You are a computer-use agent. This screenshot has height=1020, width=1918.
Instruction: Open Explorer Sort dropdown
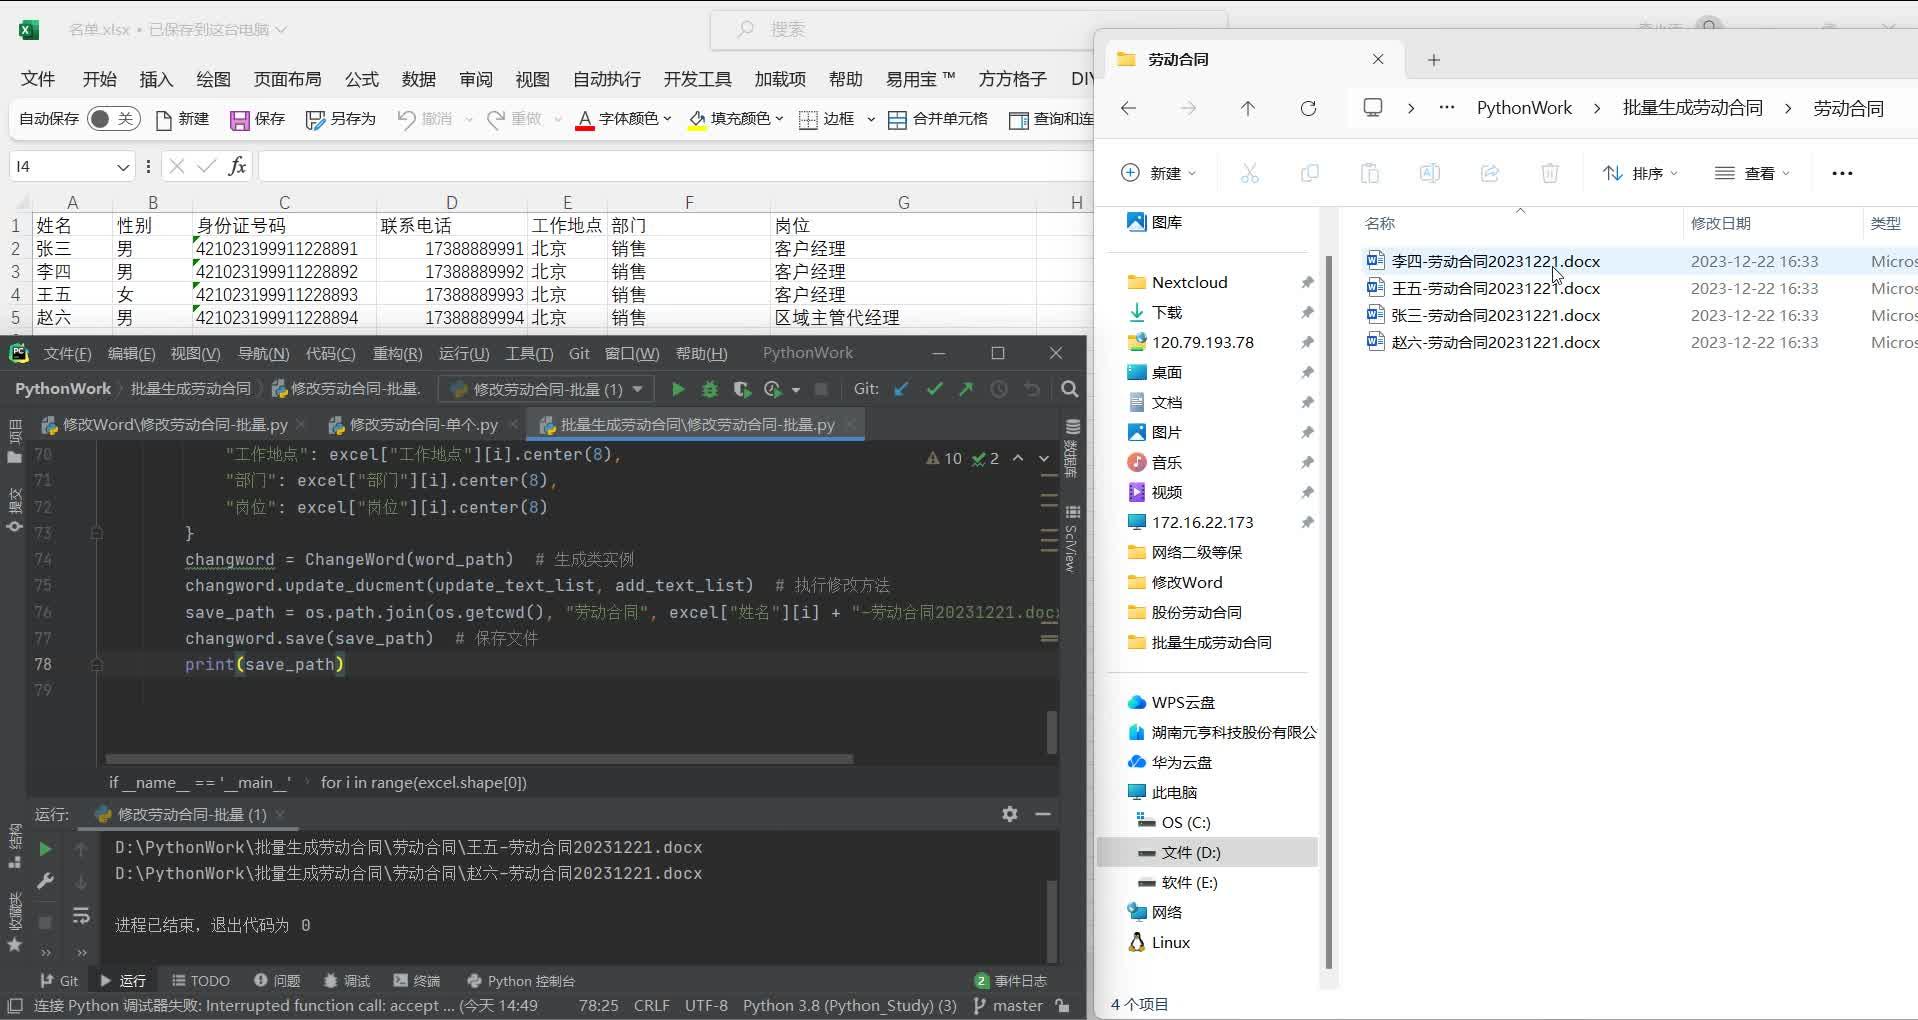pyautogui.click(x=1640, y=173)
